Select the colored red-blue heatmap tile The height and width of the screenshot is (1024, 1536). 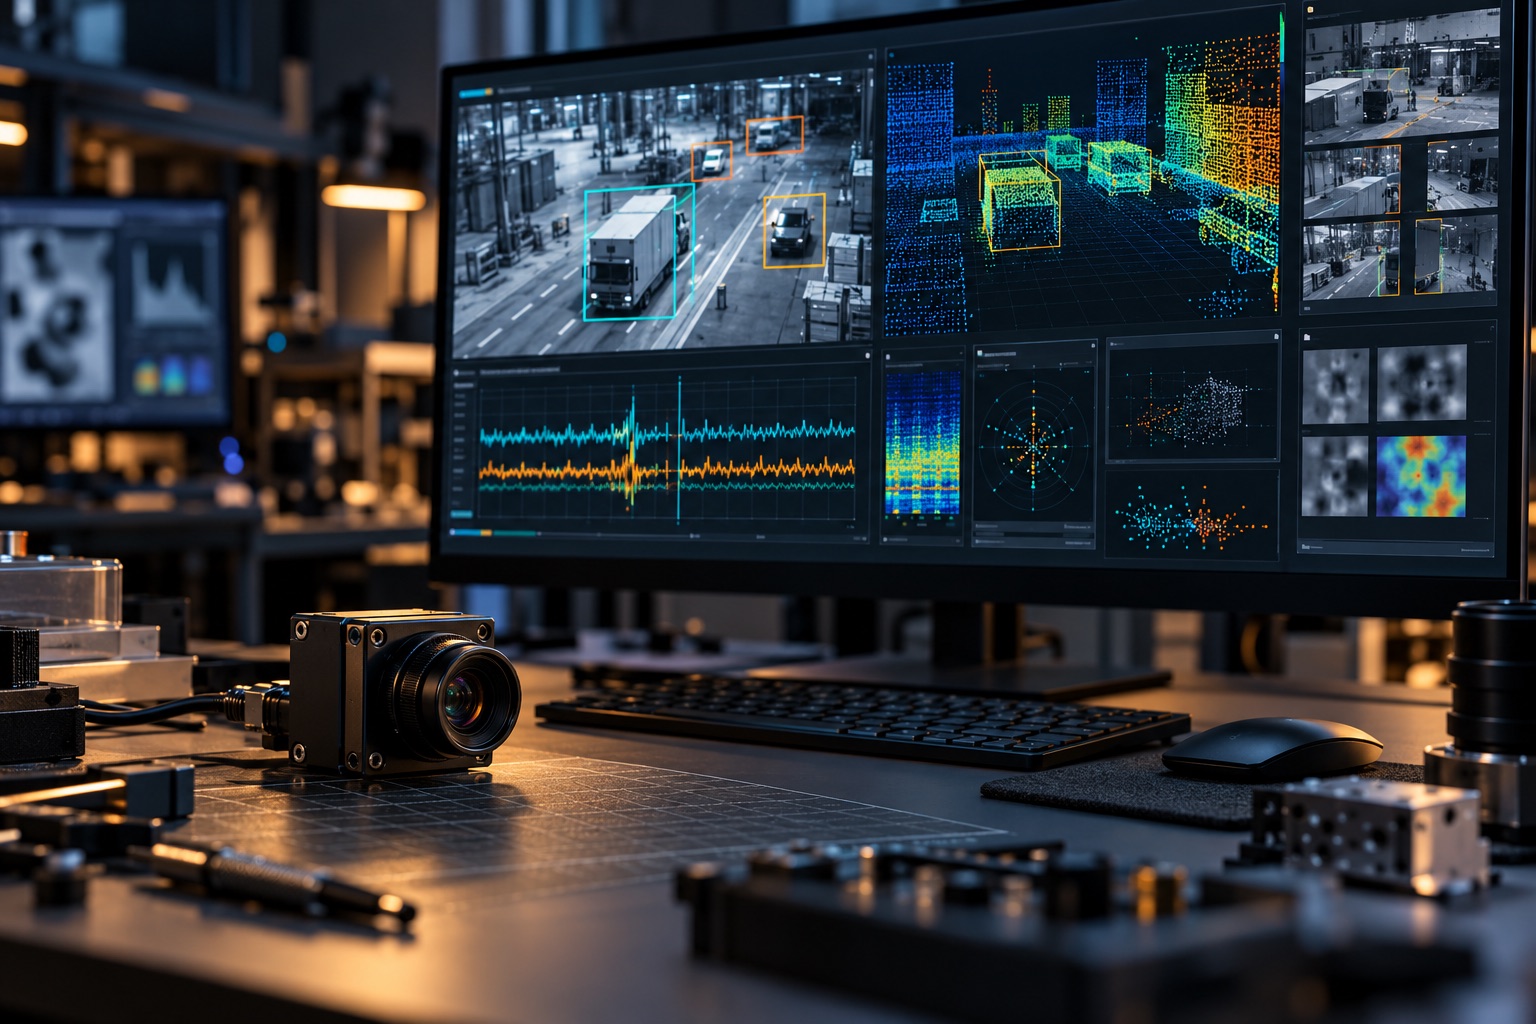[x=1420, y=476]
